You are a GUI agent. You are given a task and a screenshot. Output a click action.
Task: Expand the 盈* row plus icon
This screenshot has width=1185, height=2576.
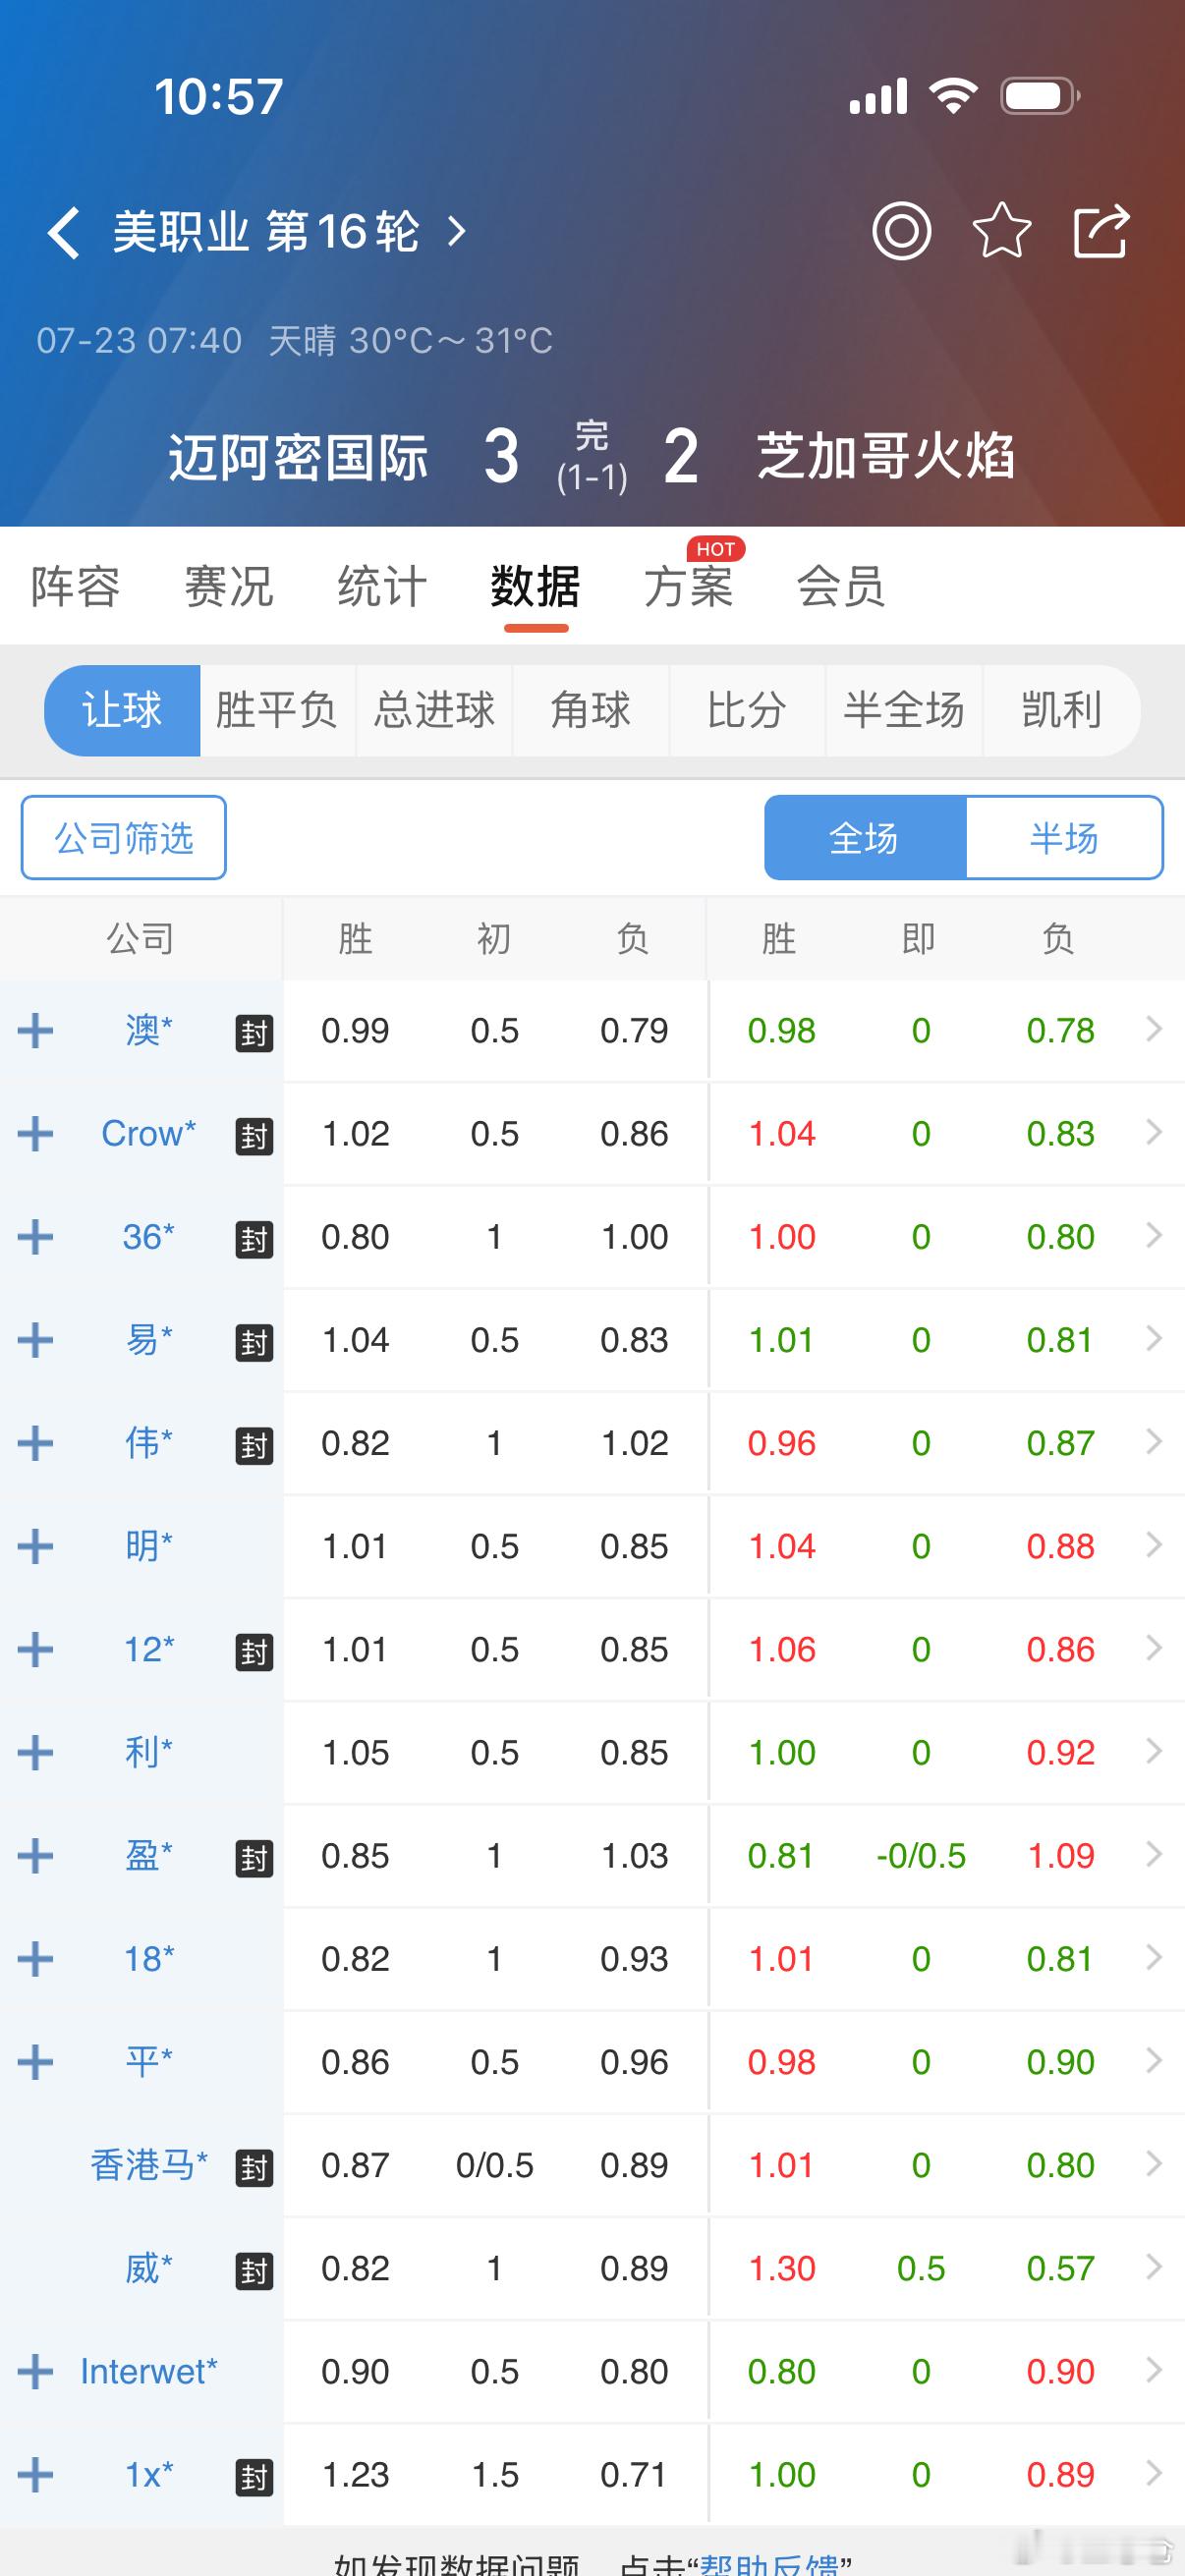coord(35,1856)
